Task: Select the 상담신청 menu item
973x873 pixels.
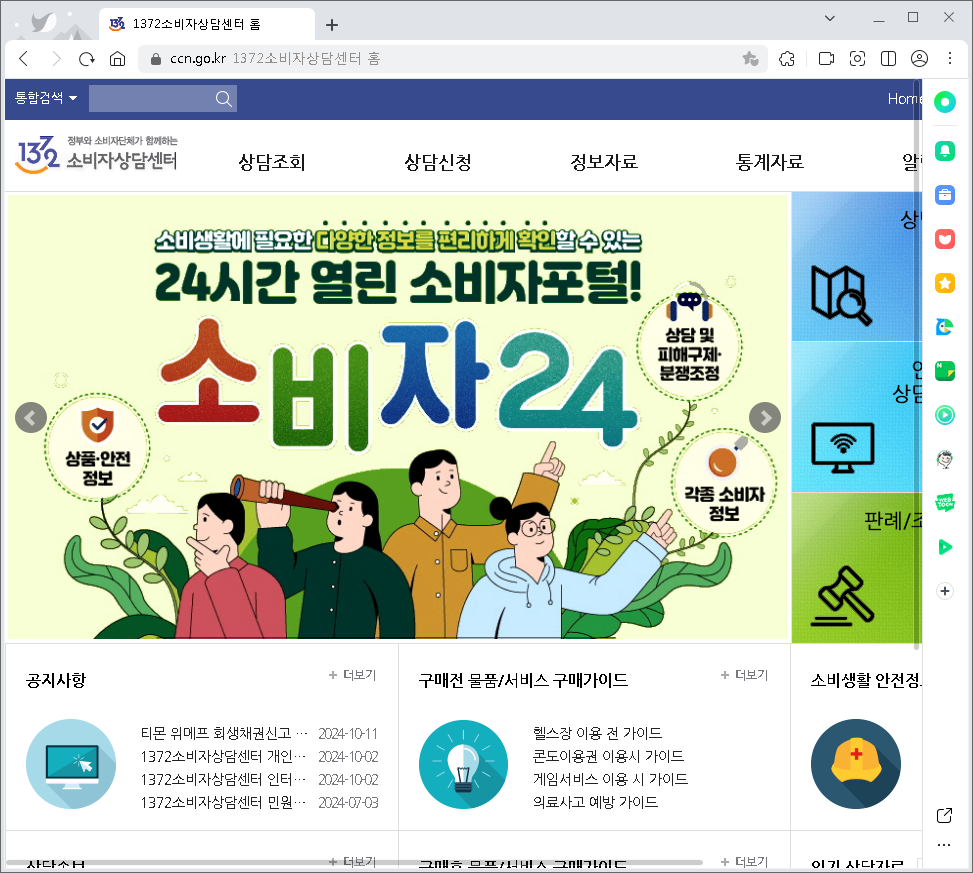Action: (x=437, y=161)
